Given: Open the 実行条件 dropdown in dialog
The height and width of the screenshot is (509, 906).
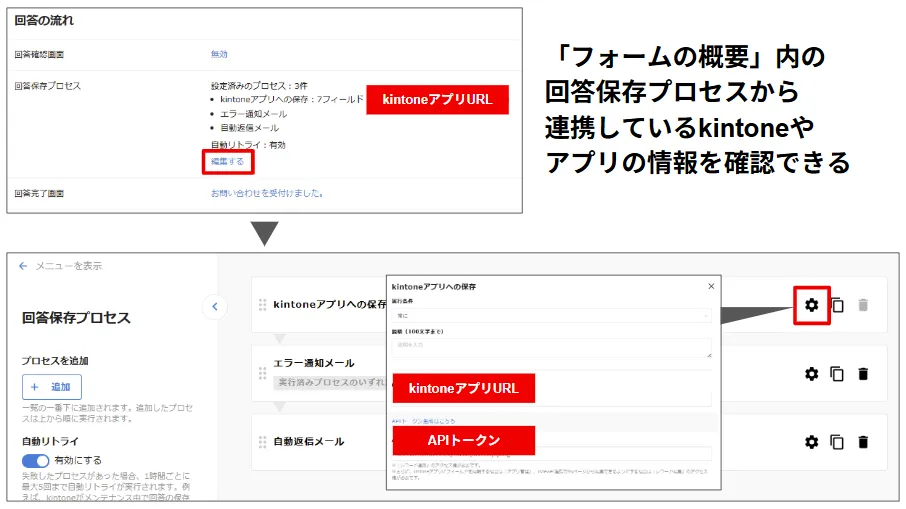Looking at the screenshot, I should pyautogui.click(x=551, y=315).
